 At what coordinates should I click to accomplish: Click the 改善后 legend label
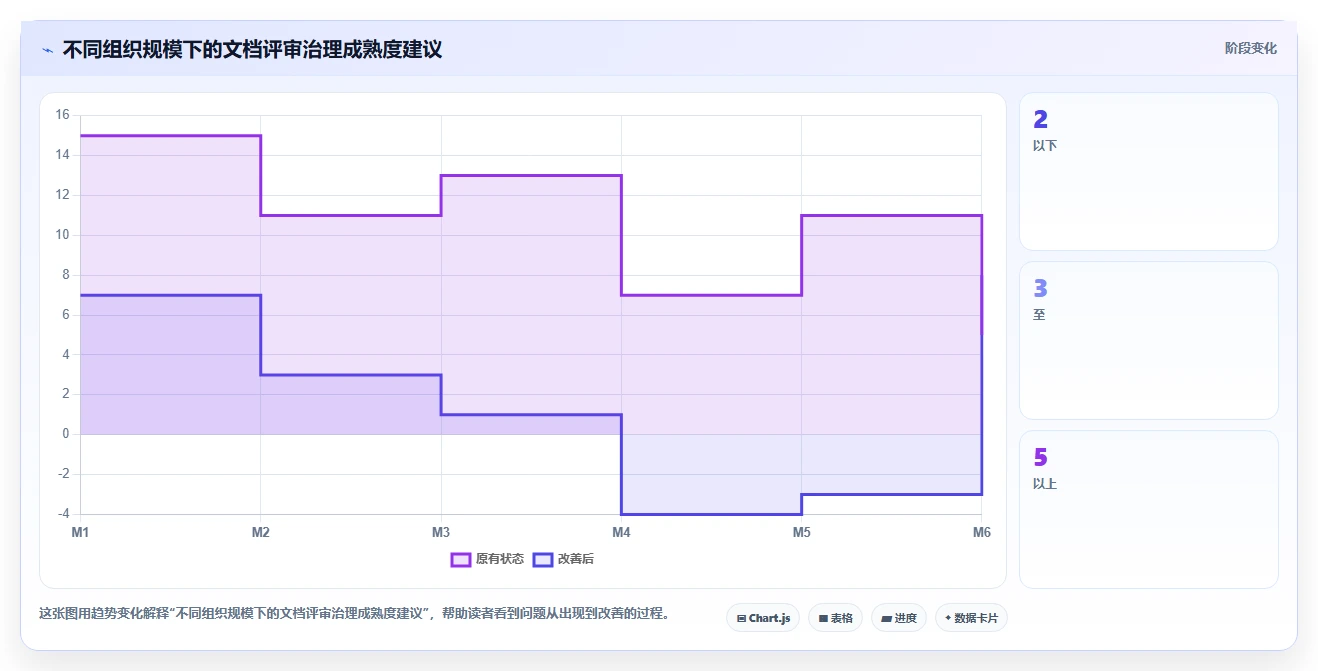pos(576,559)
